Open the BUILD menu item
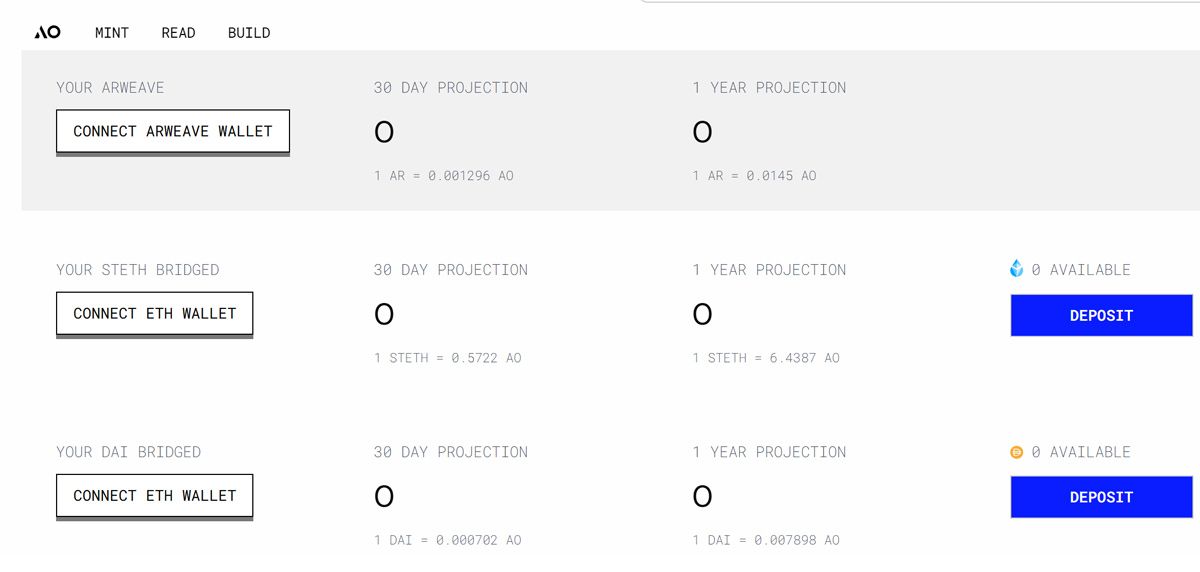Viewport: 1200px width, 572px height. click(249, 33)
